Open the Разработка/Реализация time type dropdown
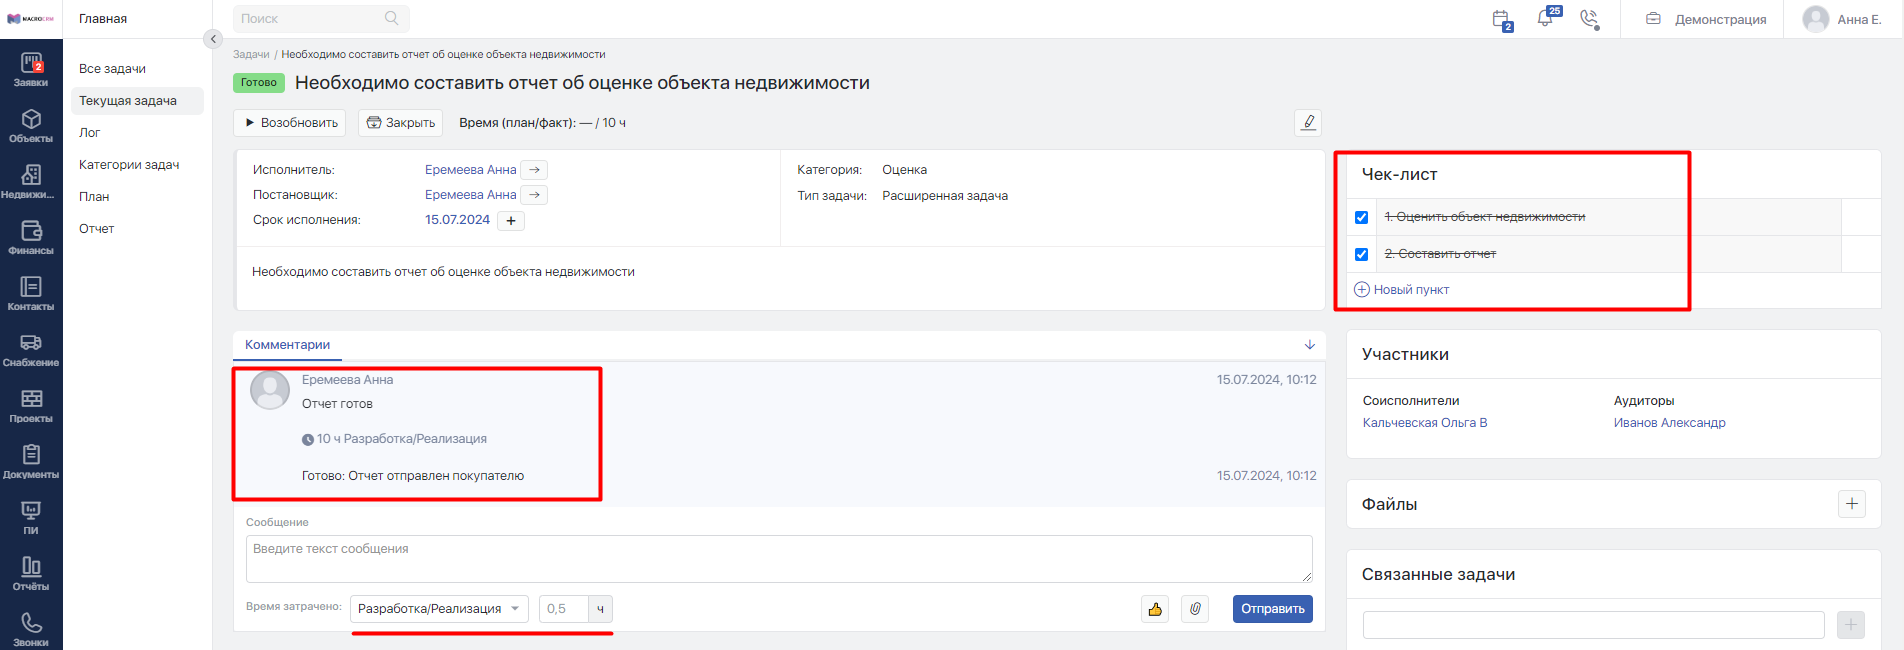Image resolution: width=1904 pixels, height=650 pixels. pyautogui.click(x=439, y=609)
